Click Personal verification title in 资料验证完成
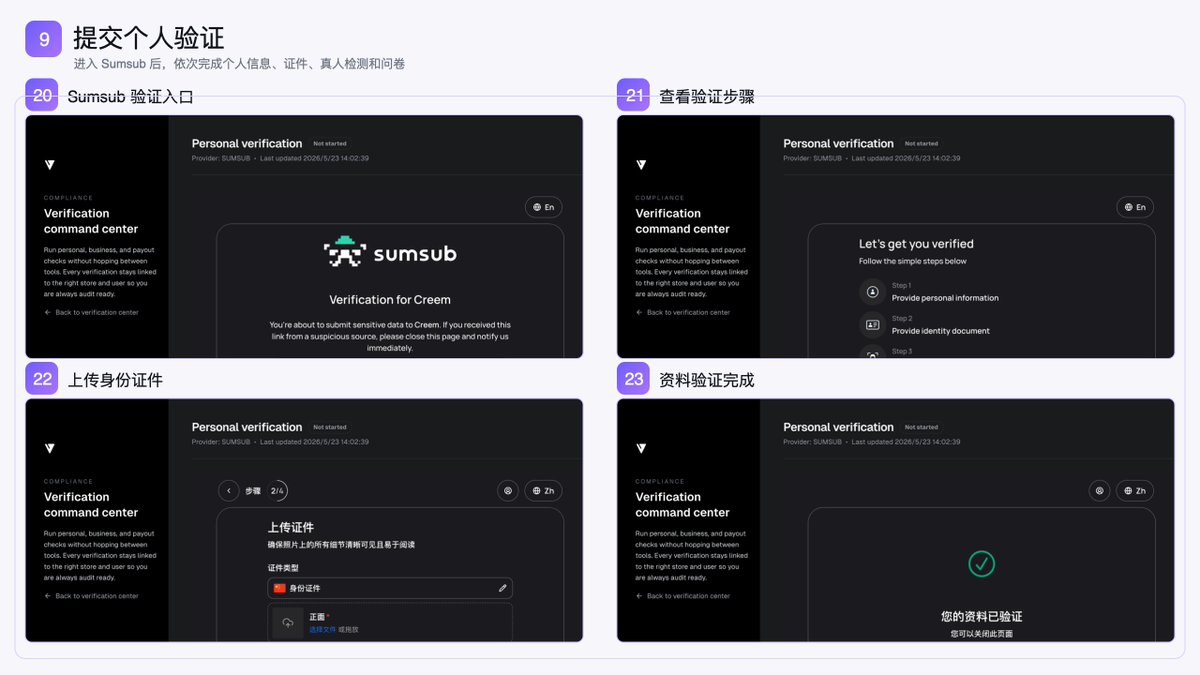The image size is (1200, 675). click(838, 427)
